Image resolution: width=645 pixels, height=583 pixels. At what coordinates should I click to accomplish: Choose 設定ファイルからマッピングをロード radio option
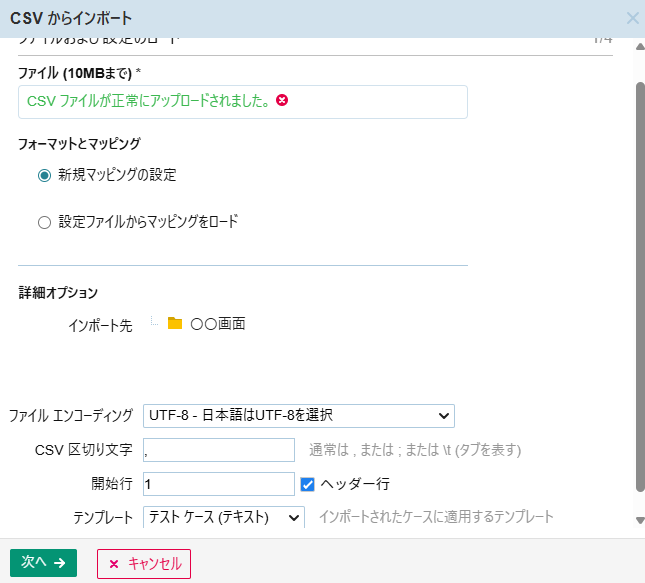[44, 223]
